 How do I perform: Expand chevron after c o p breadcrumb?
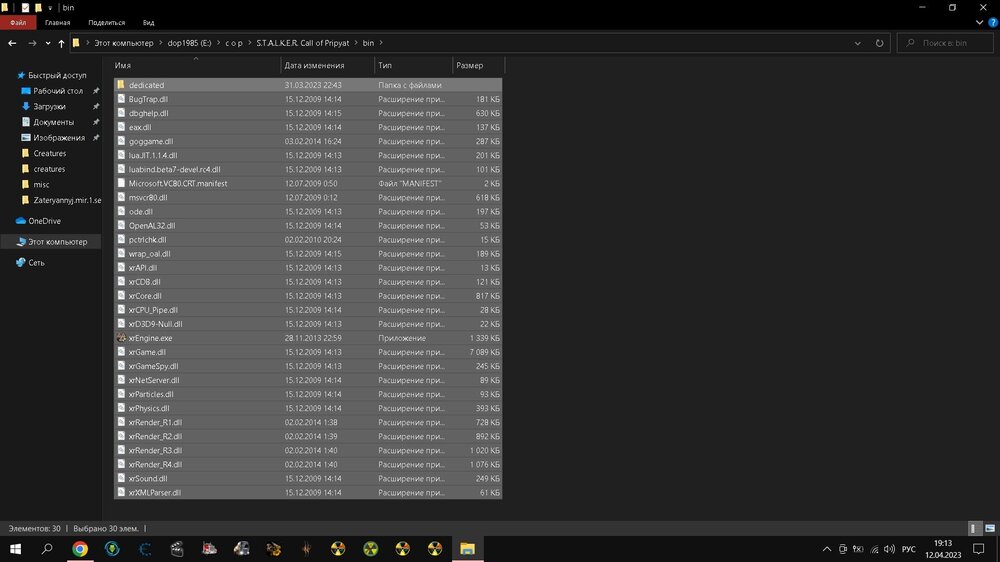click(x=249, y=43)
